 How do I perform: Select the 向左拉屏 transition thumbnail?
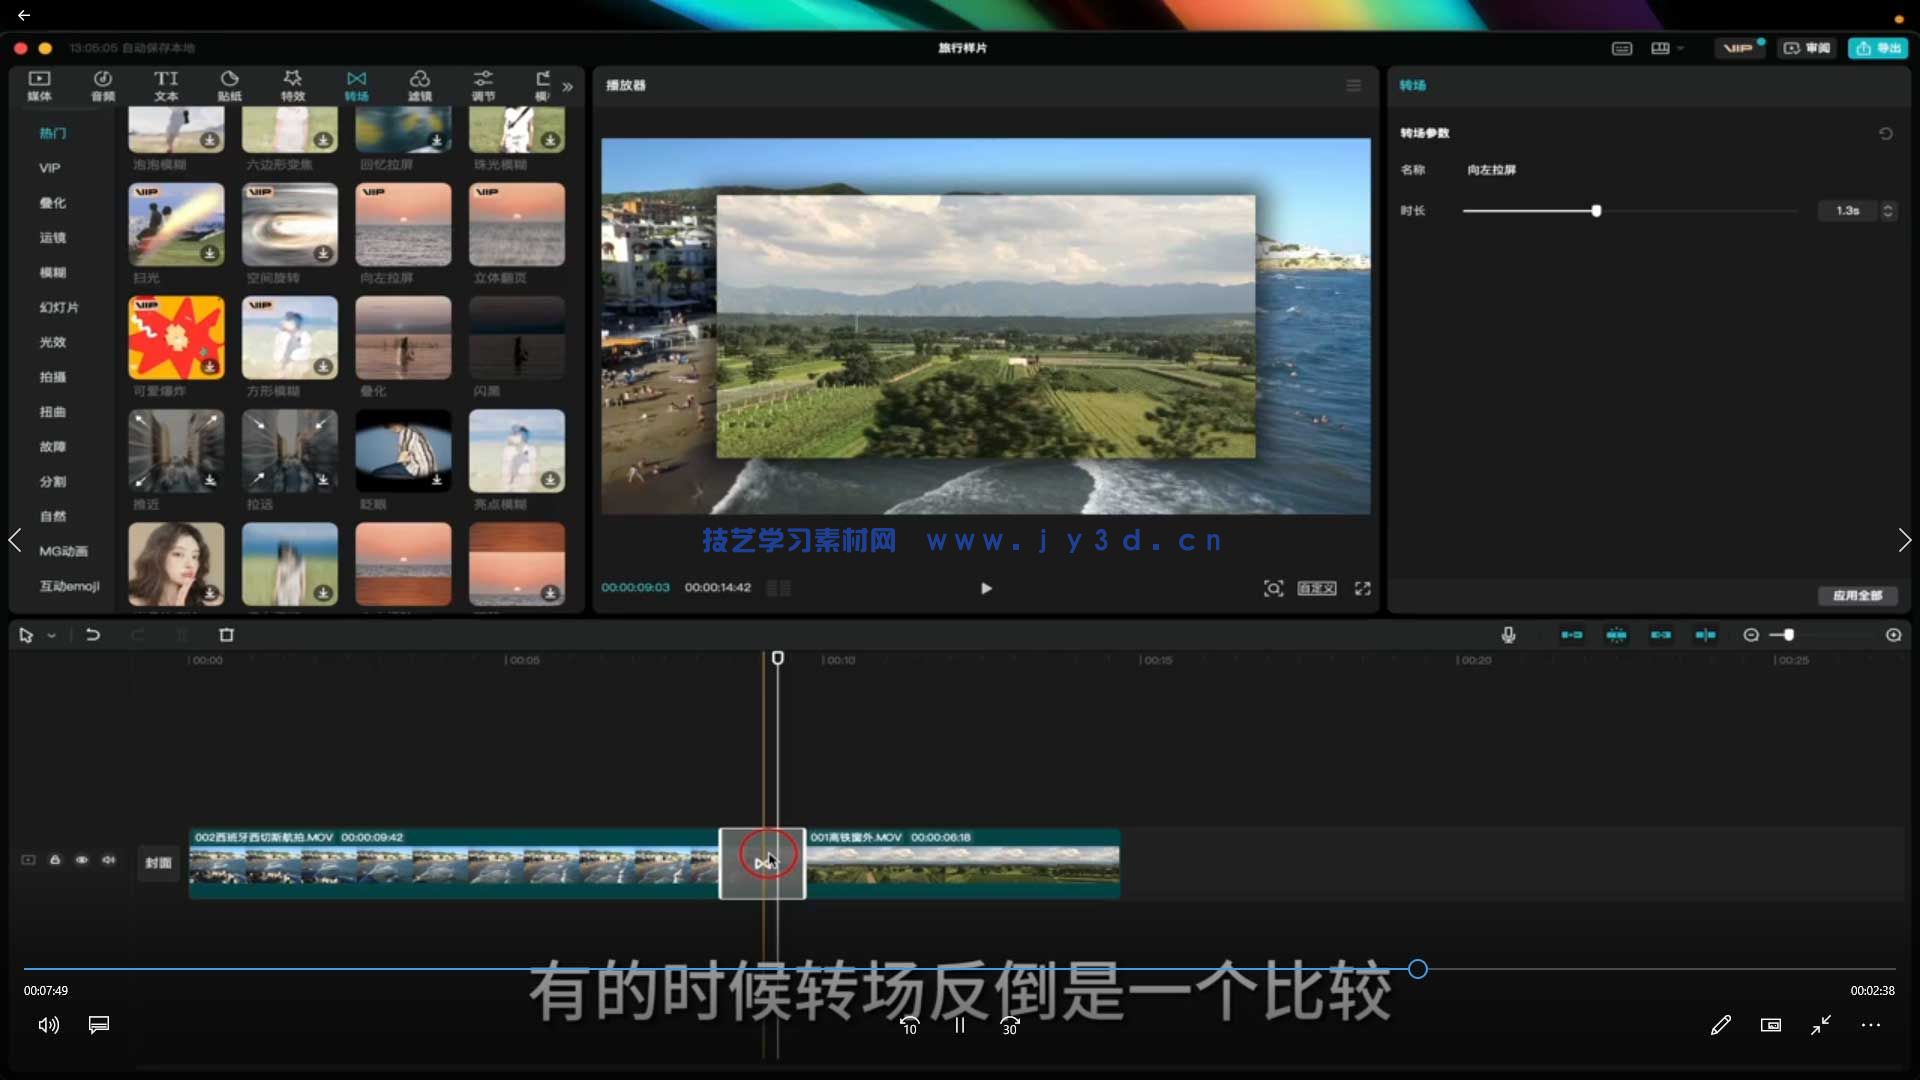click(x=403, y=224)
